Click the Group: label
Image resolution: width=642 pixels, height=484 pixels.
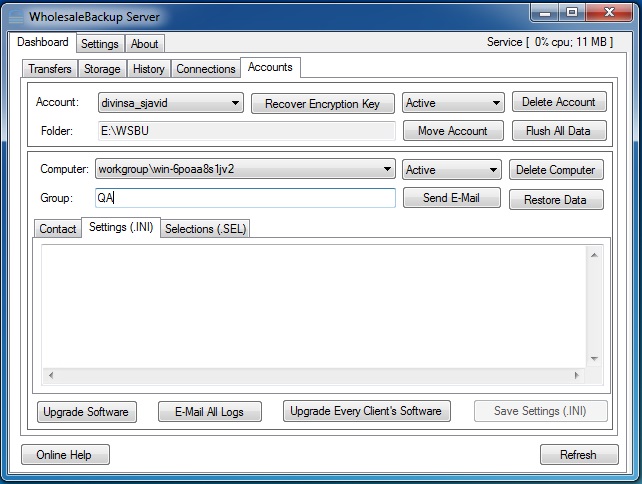pyautogui.click(x=57, y=198)
